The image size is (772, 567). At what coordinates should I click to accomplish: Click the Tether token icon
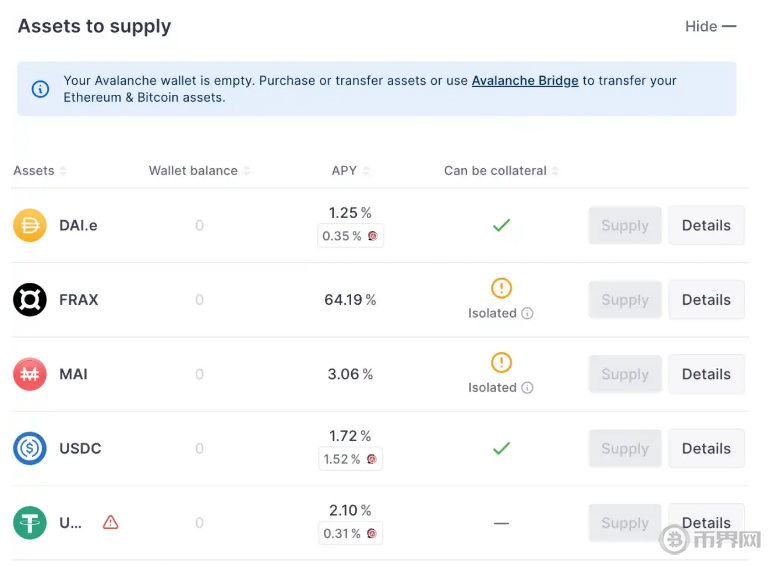[x=30, y=523]
